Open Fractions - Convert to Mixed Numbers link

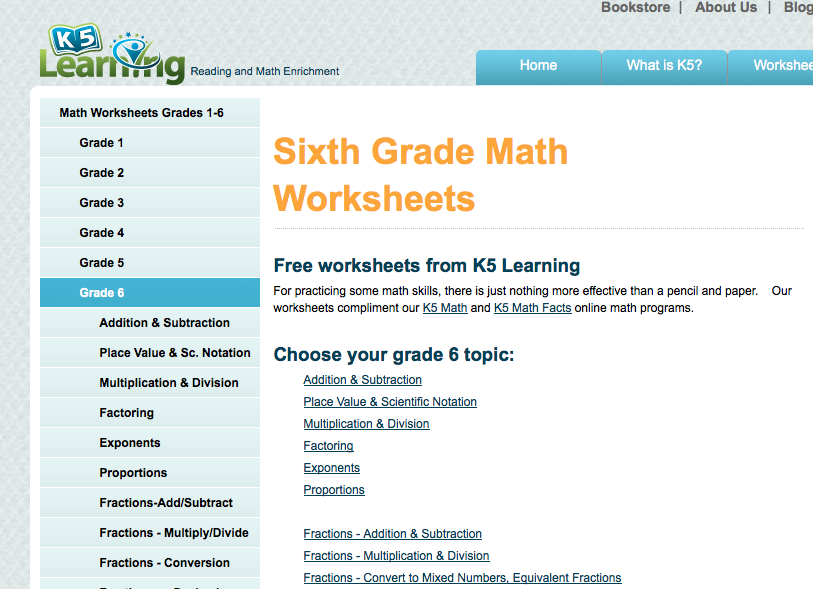[x=462, y=578]
